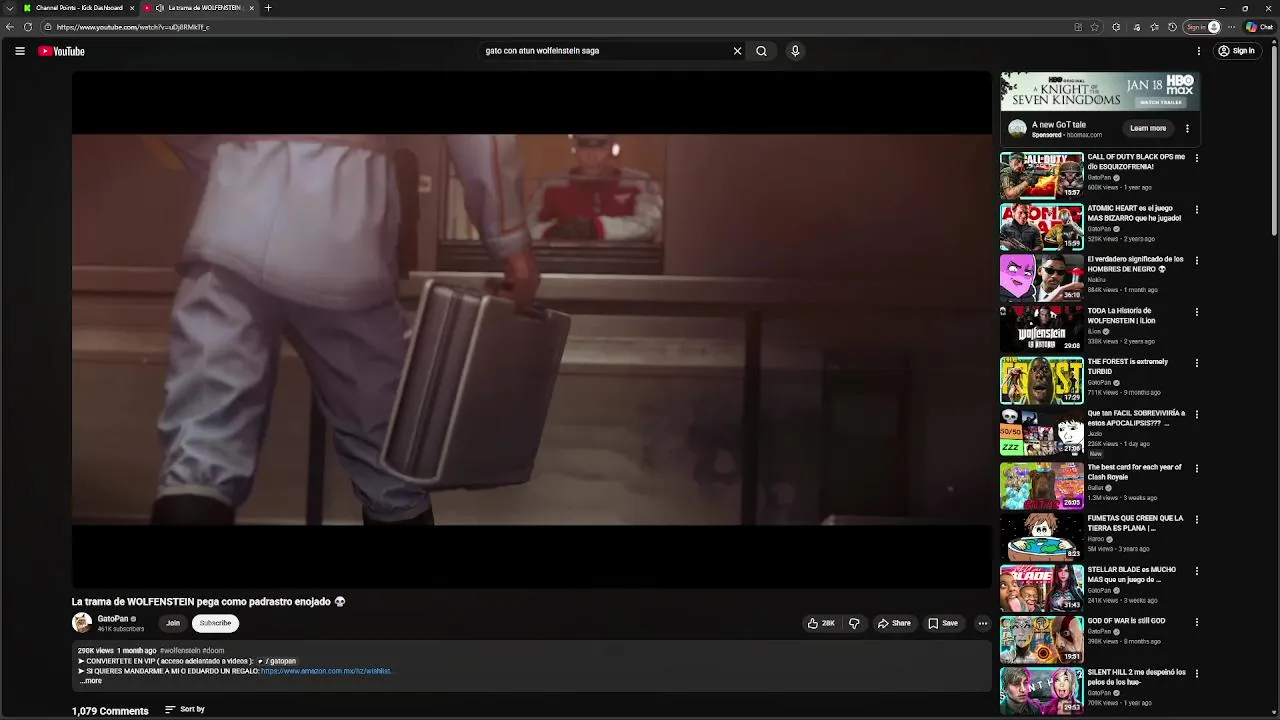Click Join for GatoPan membership
The image size is (1280, 720).
173,623
